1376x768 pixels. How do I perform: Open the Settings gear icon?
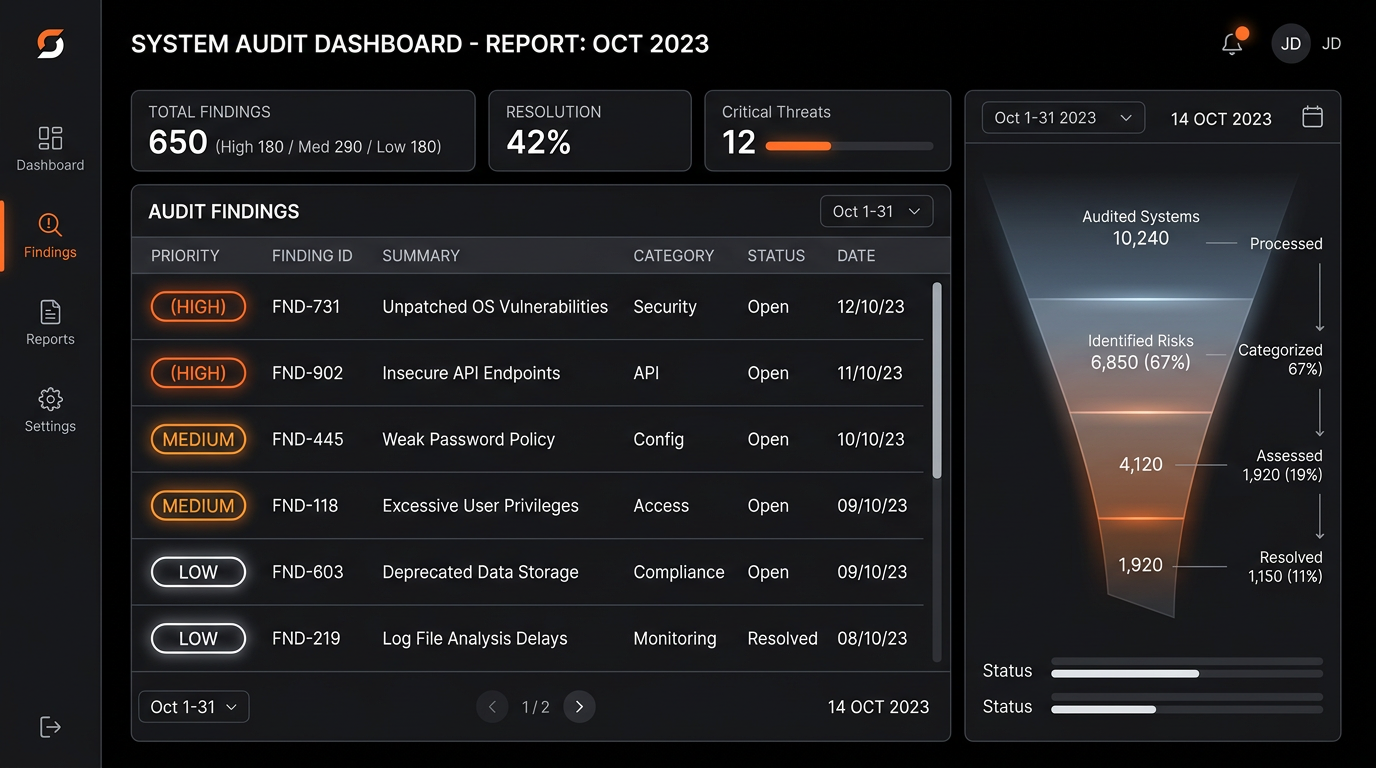click(x=50, y=399)
